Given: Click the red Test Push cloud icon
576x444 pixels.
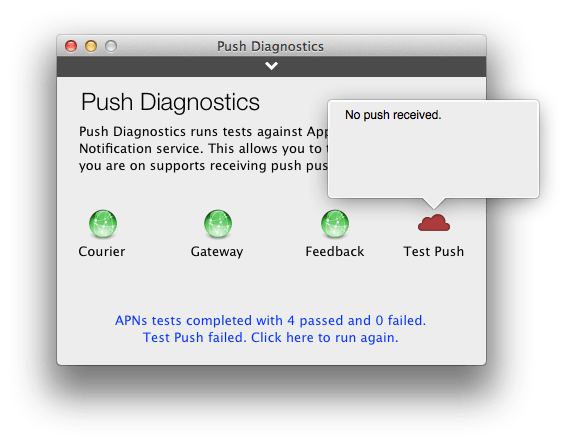Looking at the screenshot, I should pos(434,223).
